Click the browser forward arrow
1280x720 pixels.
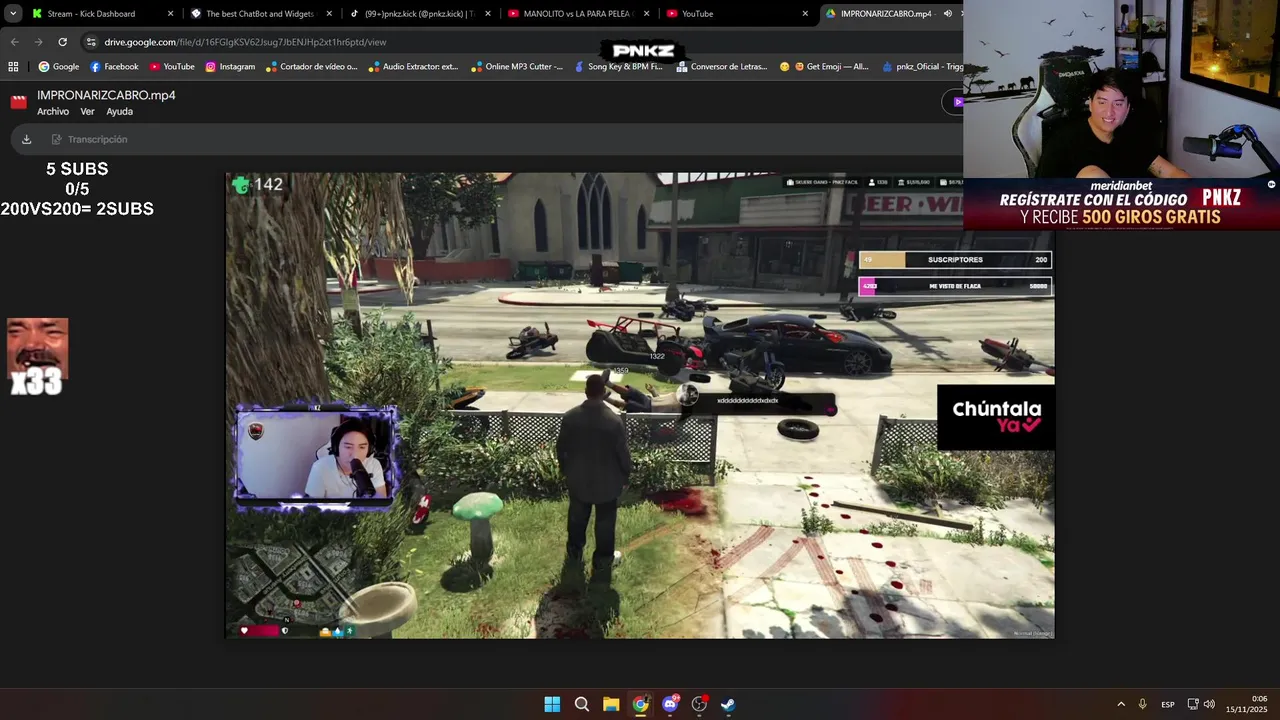(x=38, y=42)
